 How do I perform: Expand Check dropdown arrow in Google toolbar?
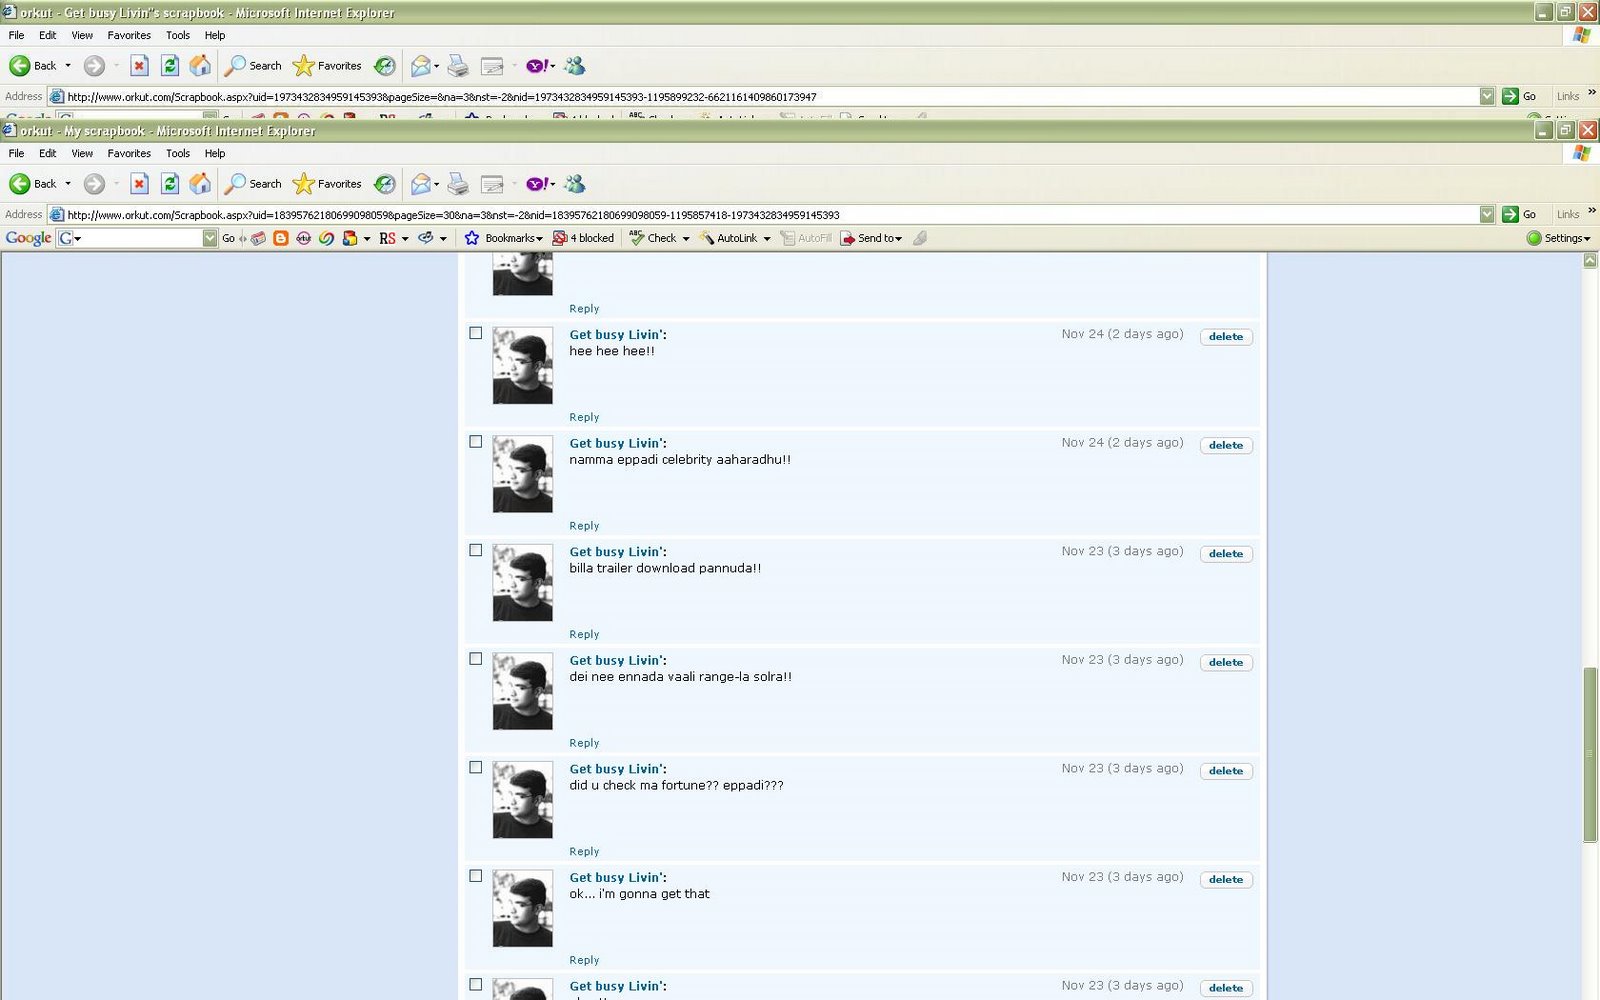686,239
